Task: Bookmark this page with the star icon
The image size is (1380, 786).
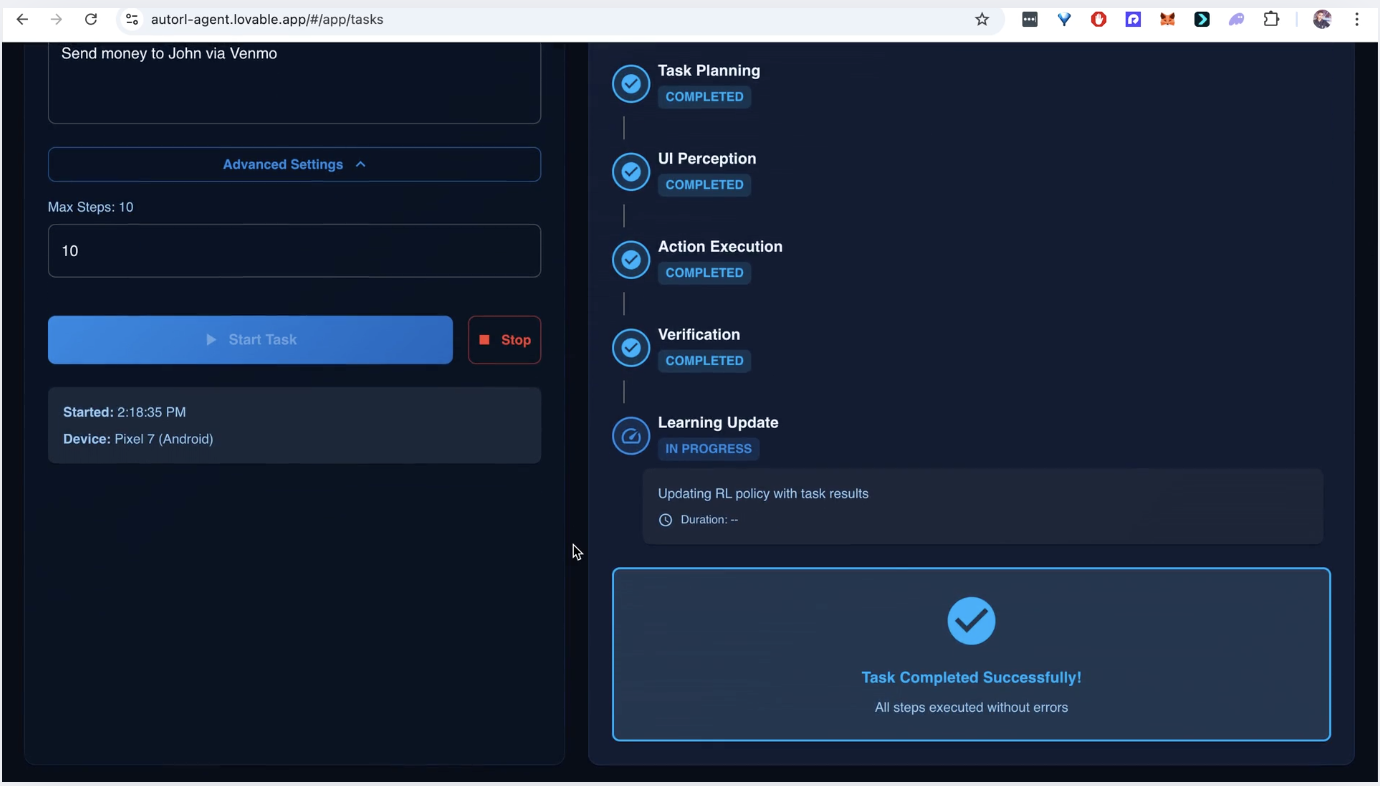Action: pos(982,19)
